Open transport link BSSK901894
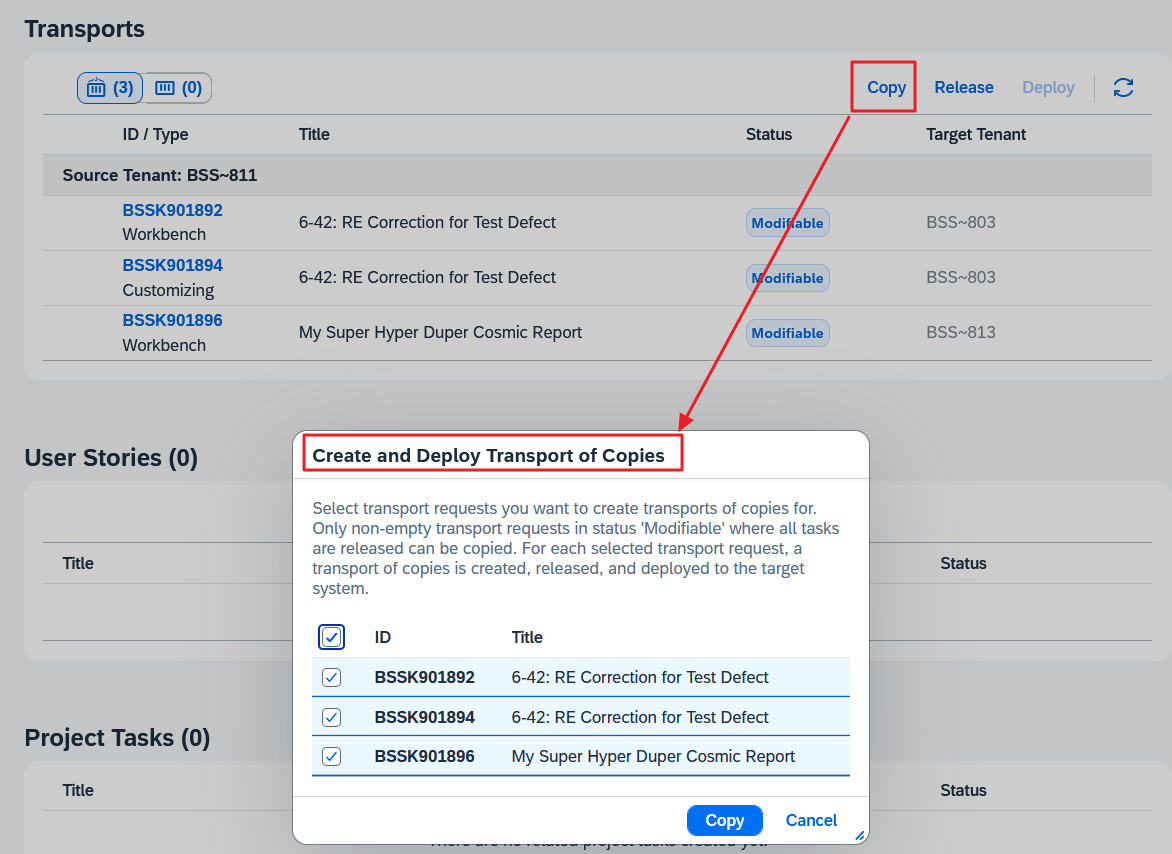Screen dimensions: 1172x854 coord(172,265)
